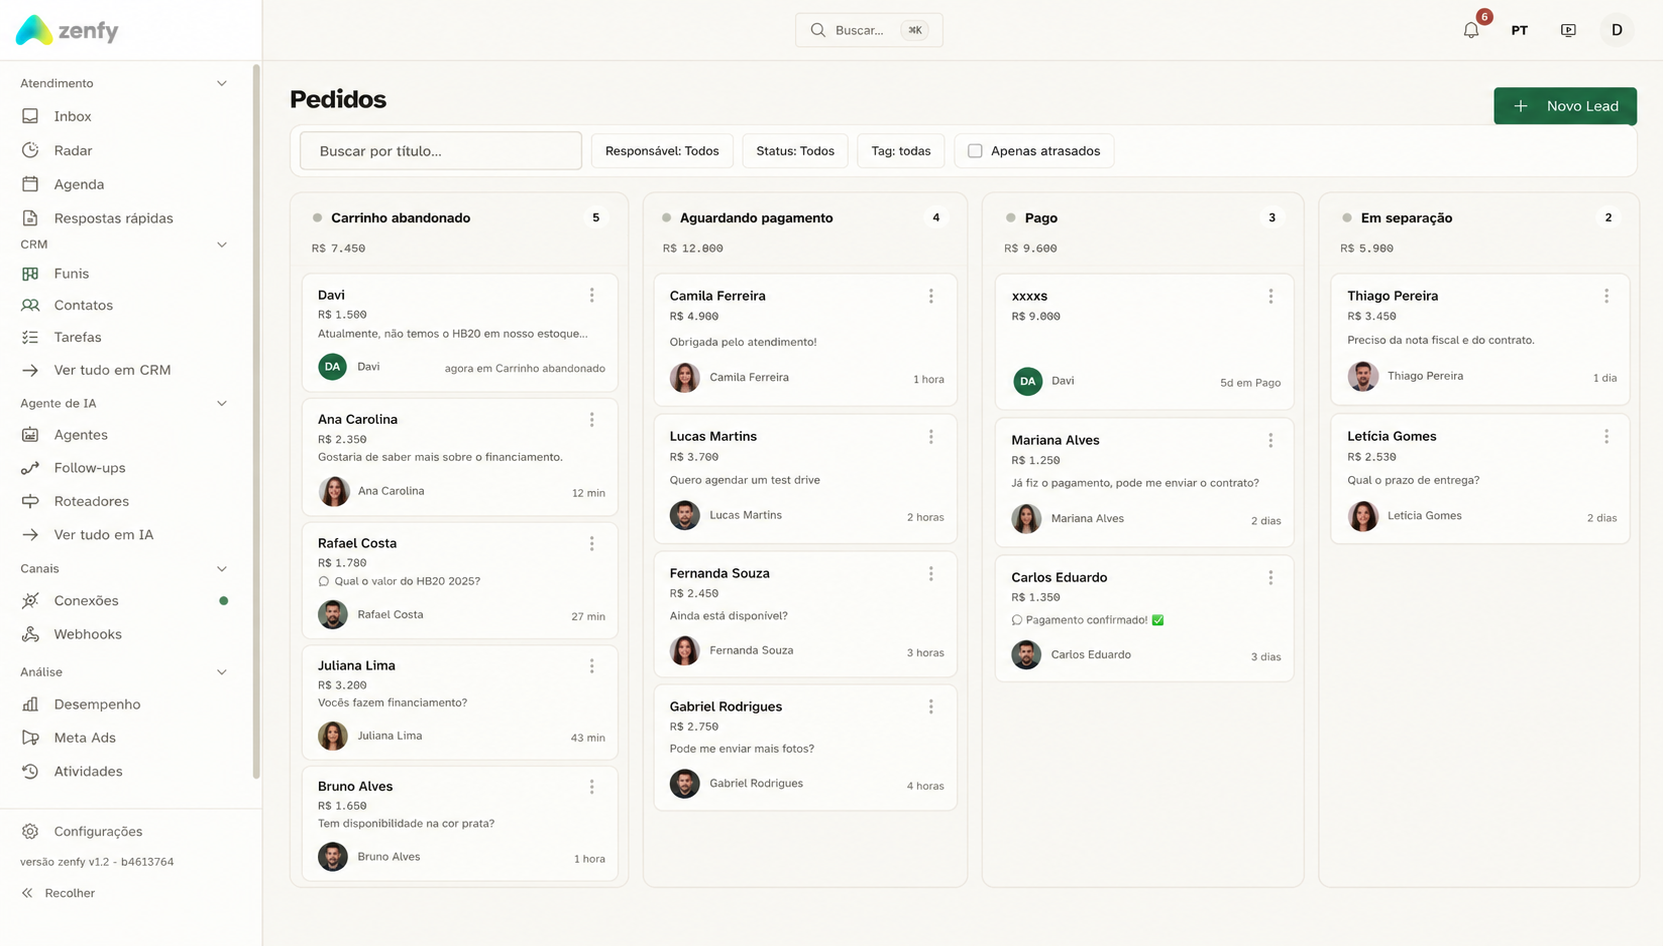Screen dimensions: 1663x946
Task: Open the Status: Todos filter
Action: click(x=795, y=151)
